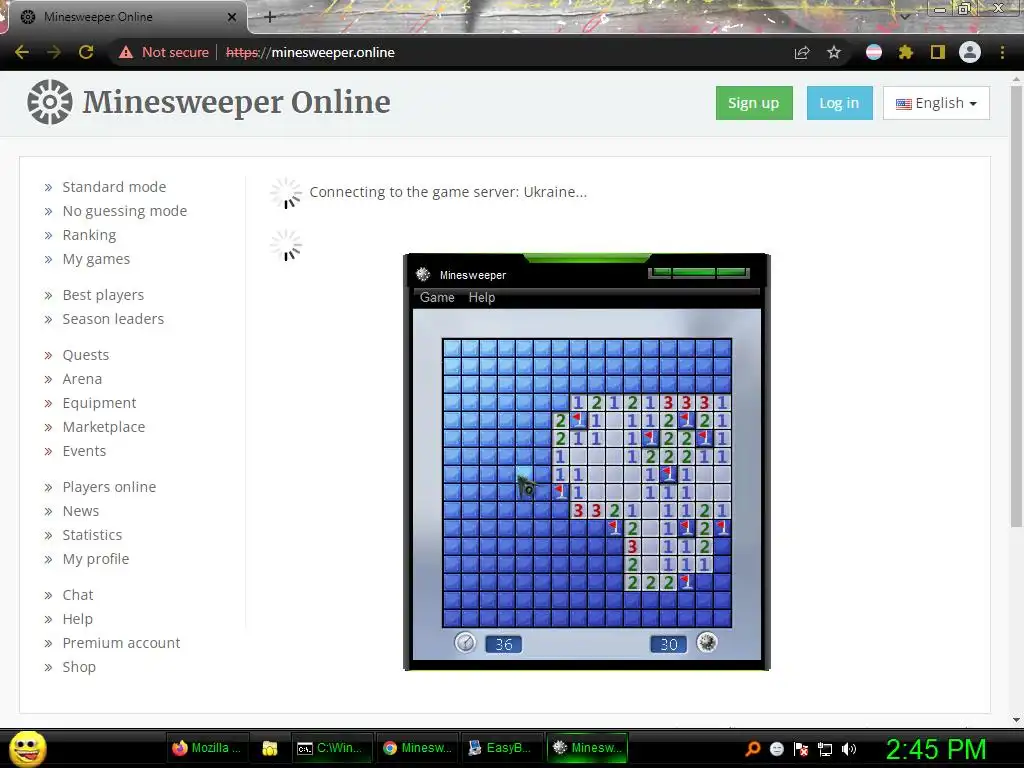Click the flag with red X tray icon
Image resolution: width=1024 pixels, height=768 pixels.
tap(801, 748)
